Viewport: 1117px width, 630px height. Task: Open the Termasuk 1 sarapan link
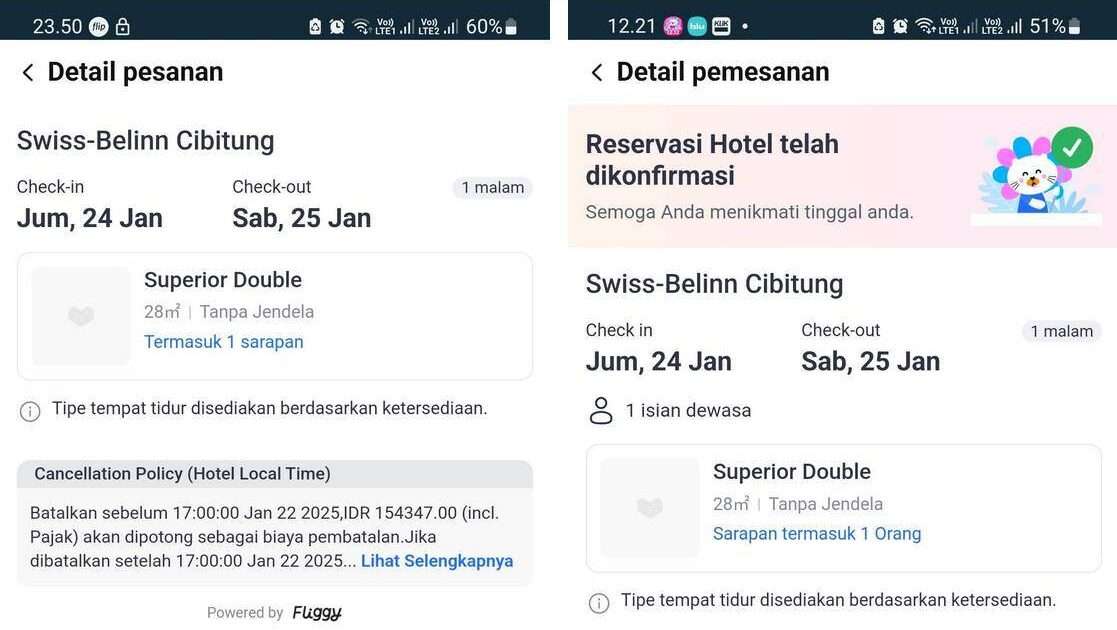tap(224, 342)
